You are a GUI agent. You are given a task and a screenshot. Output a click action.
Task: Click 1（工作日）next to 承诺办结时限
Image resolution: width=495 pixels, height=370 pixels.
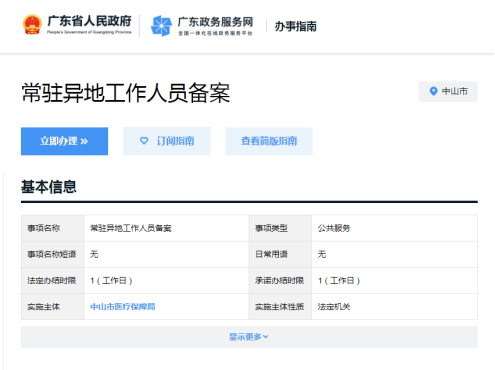tap(339, 281)
